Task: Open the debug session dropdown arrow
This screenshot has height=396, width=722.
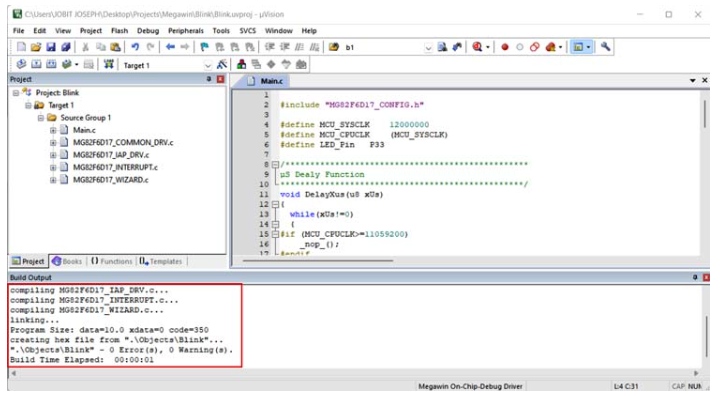Action: pyautogui.click(x=488, y=47)
